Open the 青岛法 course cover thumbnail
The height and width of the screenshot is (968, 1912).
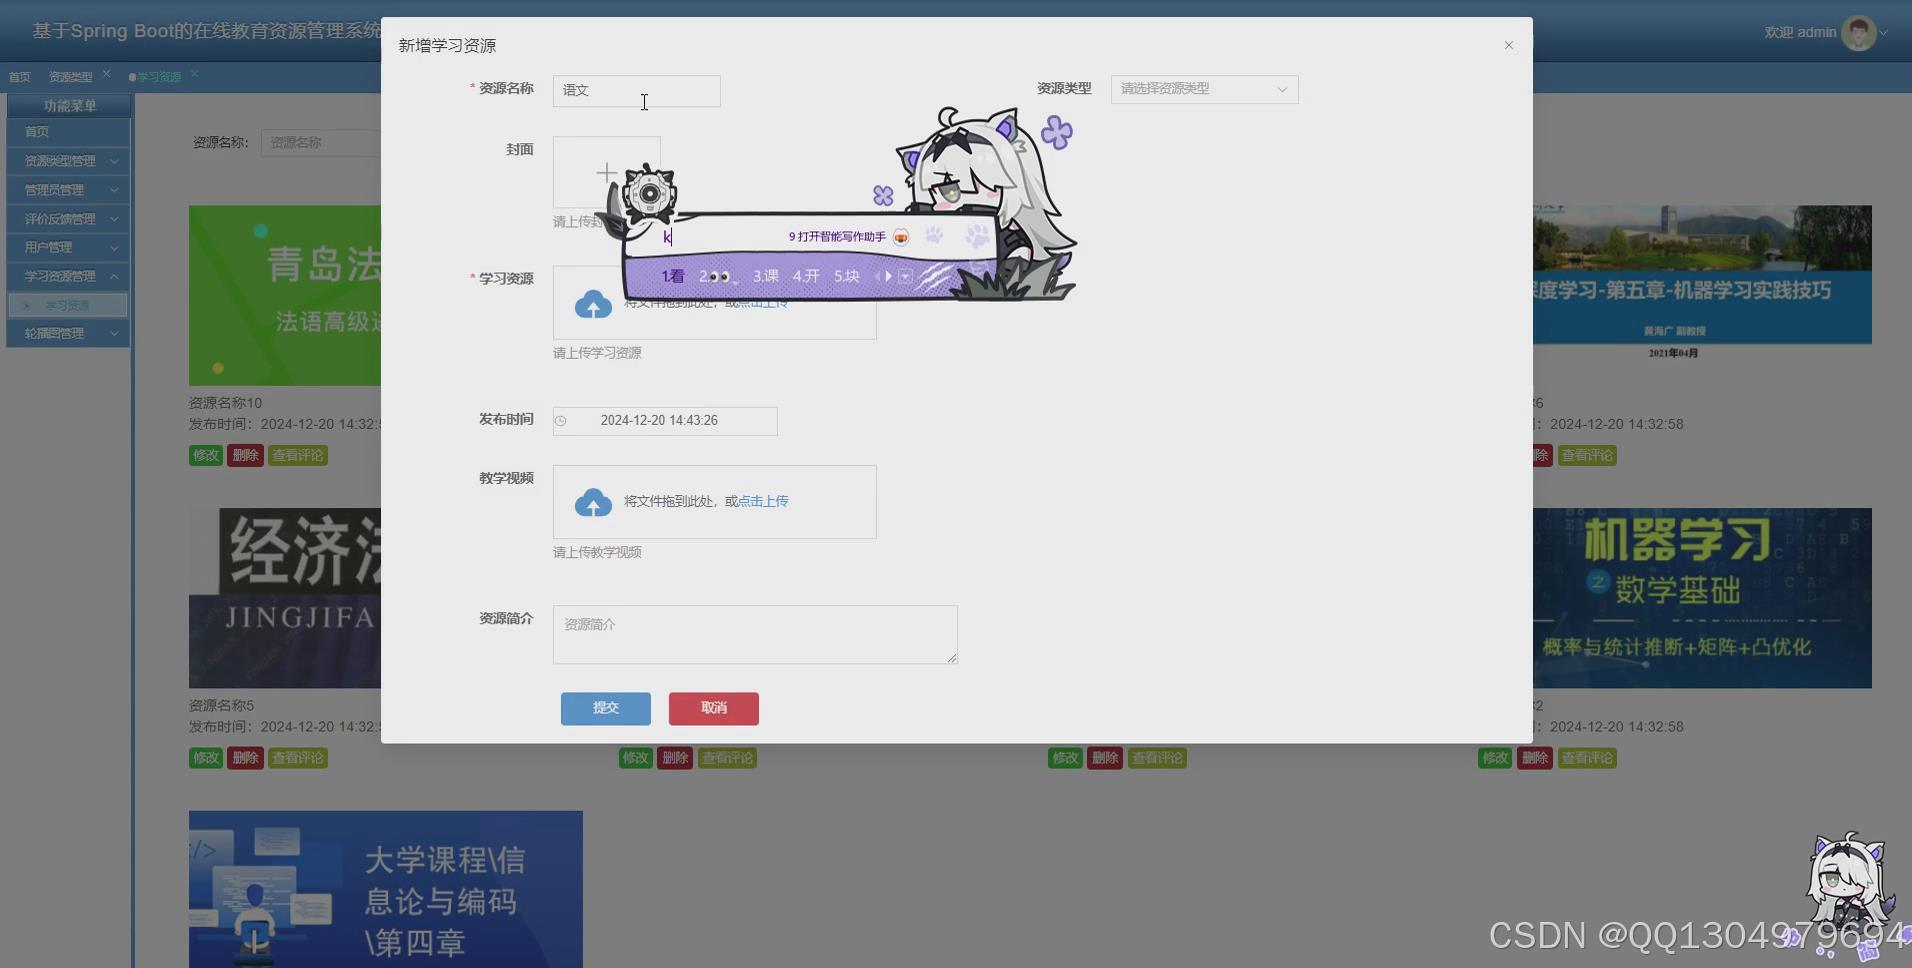(x=285, y=296)
